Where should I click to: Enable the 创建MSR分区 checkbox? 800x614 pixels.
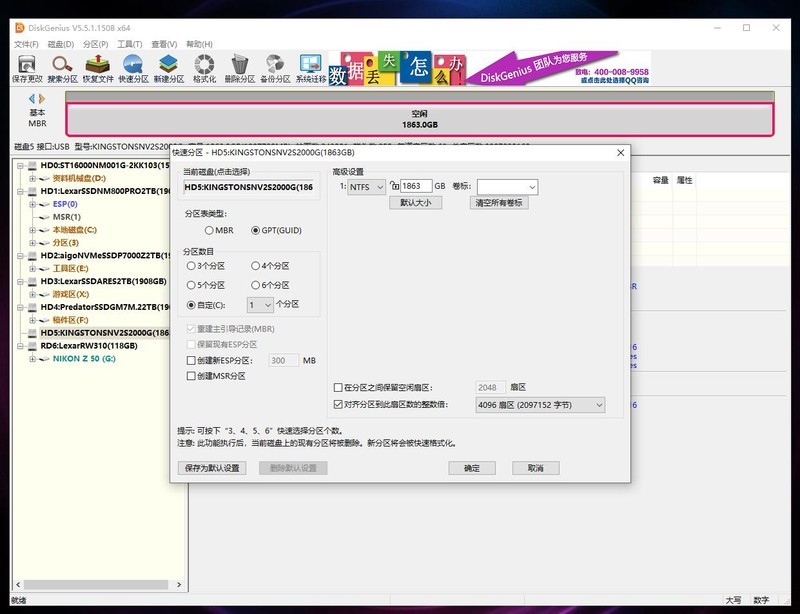click(x=192, y=376)
